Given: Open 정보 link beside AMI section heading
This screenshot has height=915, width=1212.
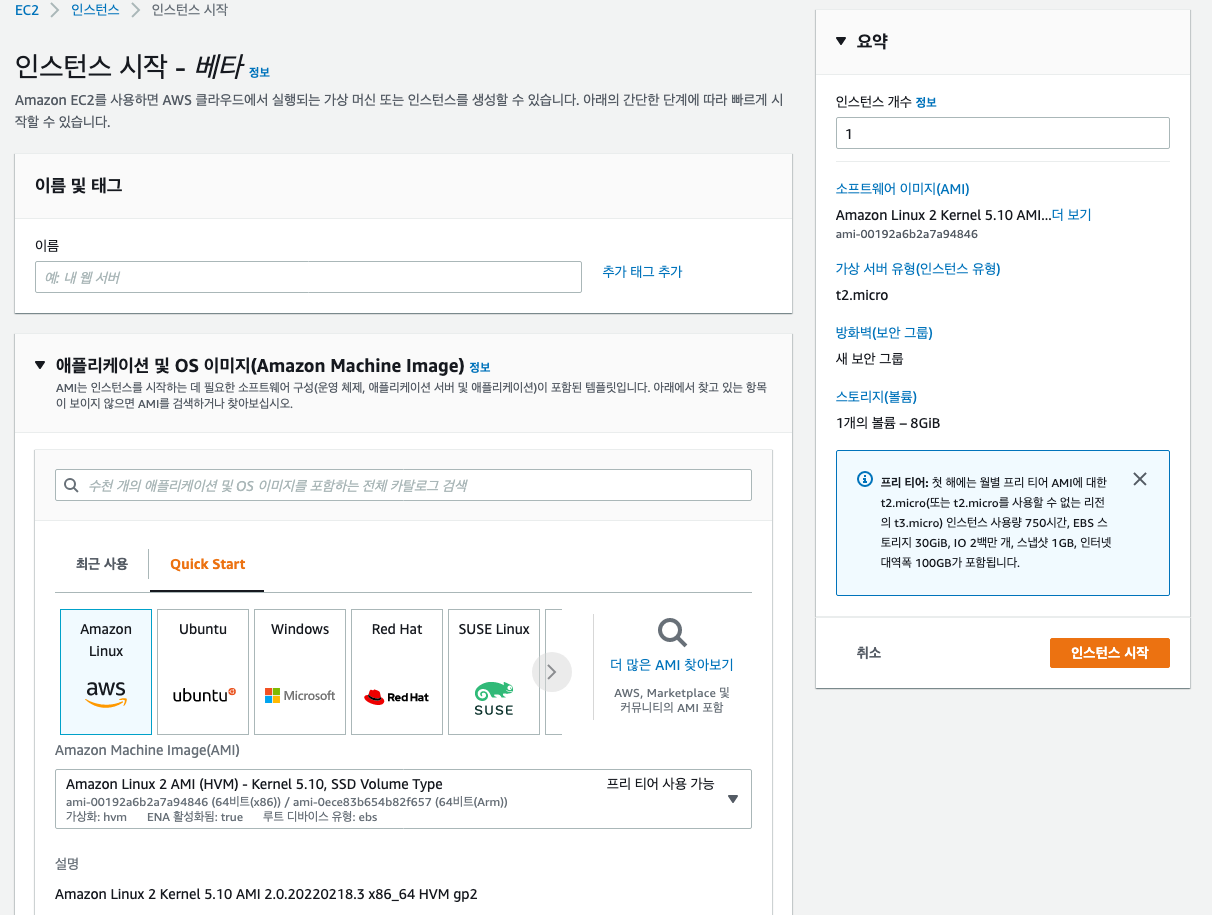Looking at the screenshot, I should point(480,367).
